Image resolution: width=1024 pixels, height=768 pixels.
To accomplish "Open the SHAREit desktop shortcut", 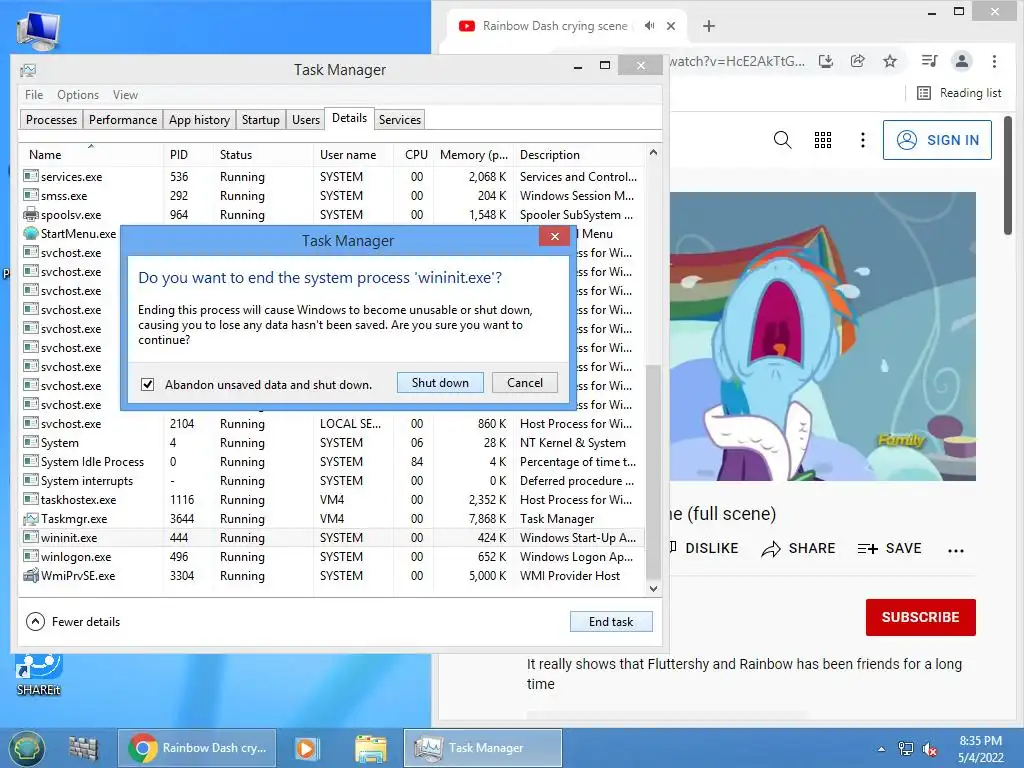I will point(39,675).
